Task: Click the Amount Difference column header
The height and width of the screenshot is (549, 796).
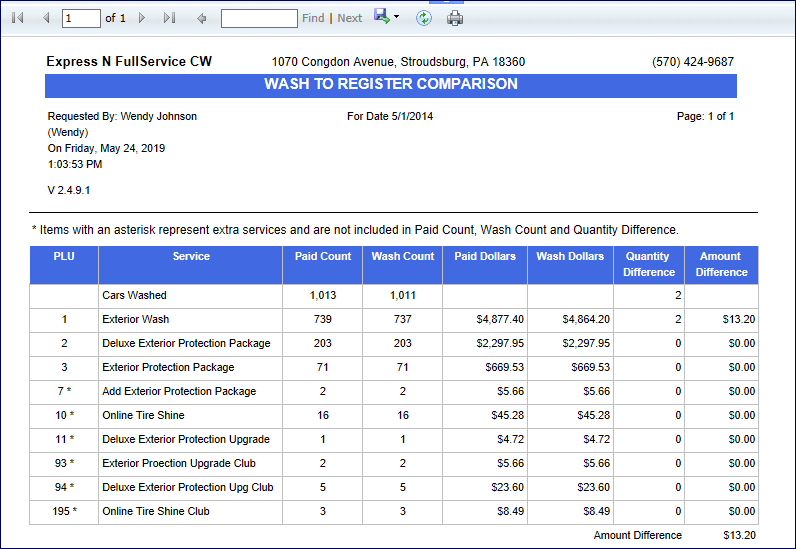Action: (721, 264)
